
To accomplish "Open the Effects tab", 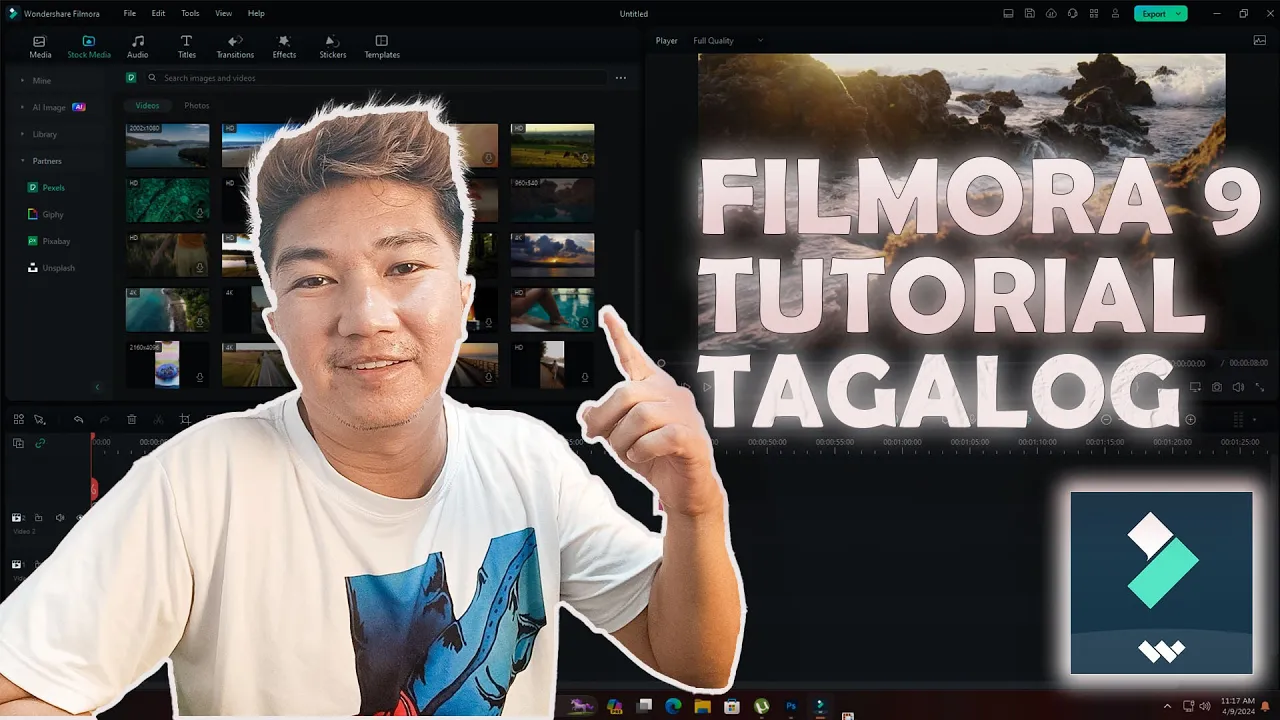I will tap(284, 47).
